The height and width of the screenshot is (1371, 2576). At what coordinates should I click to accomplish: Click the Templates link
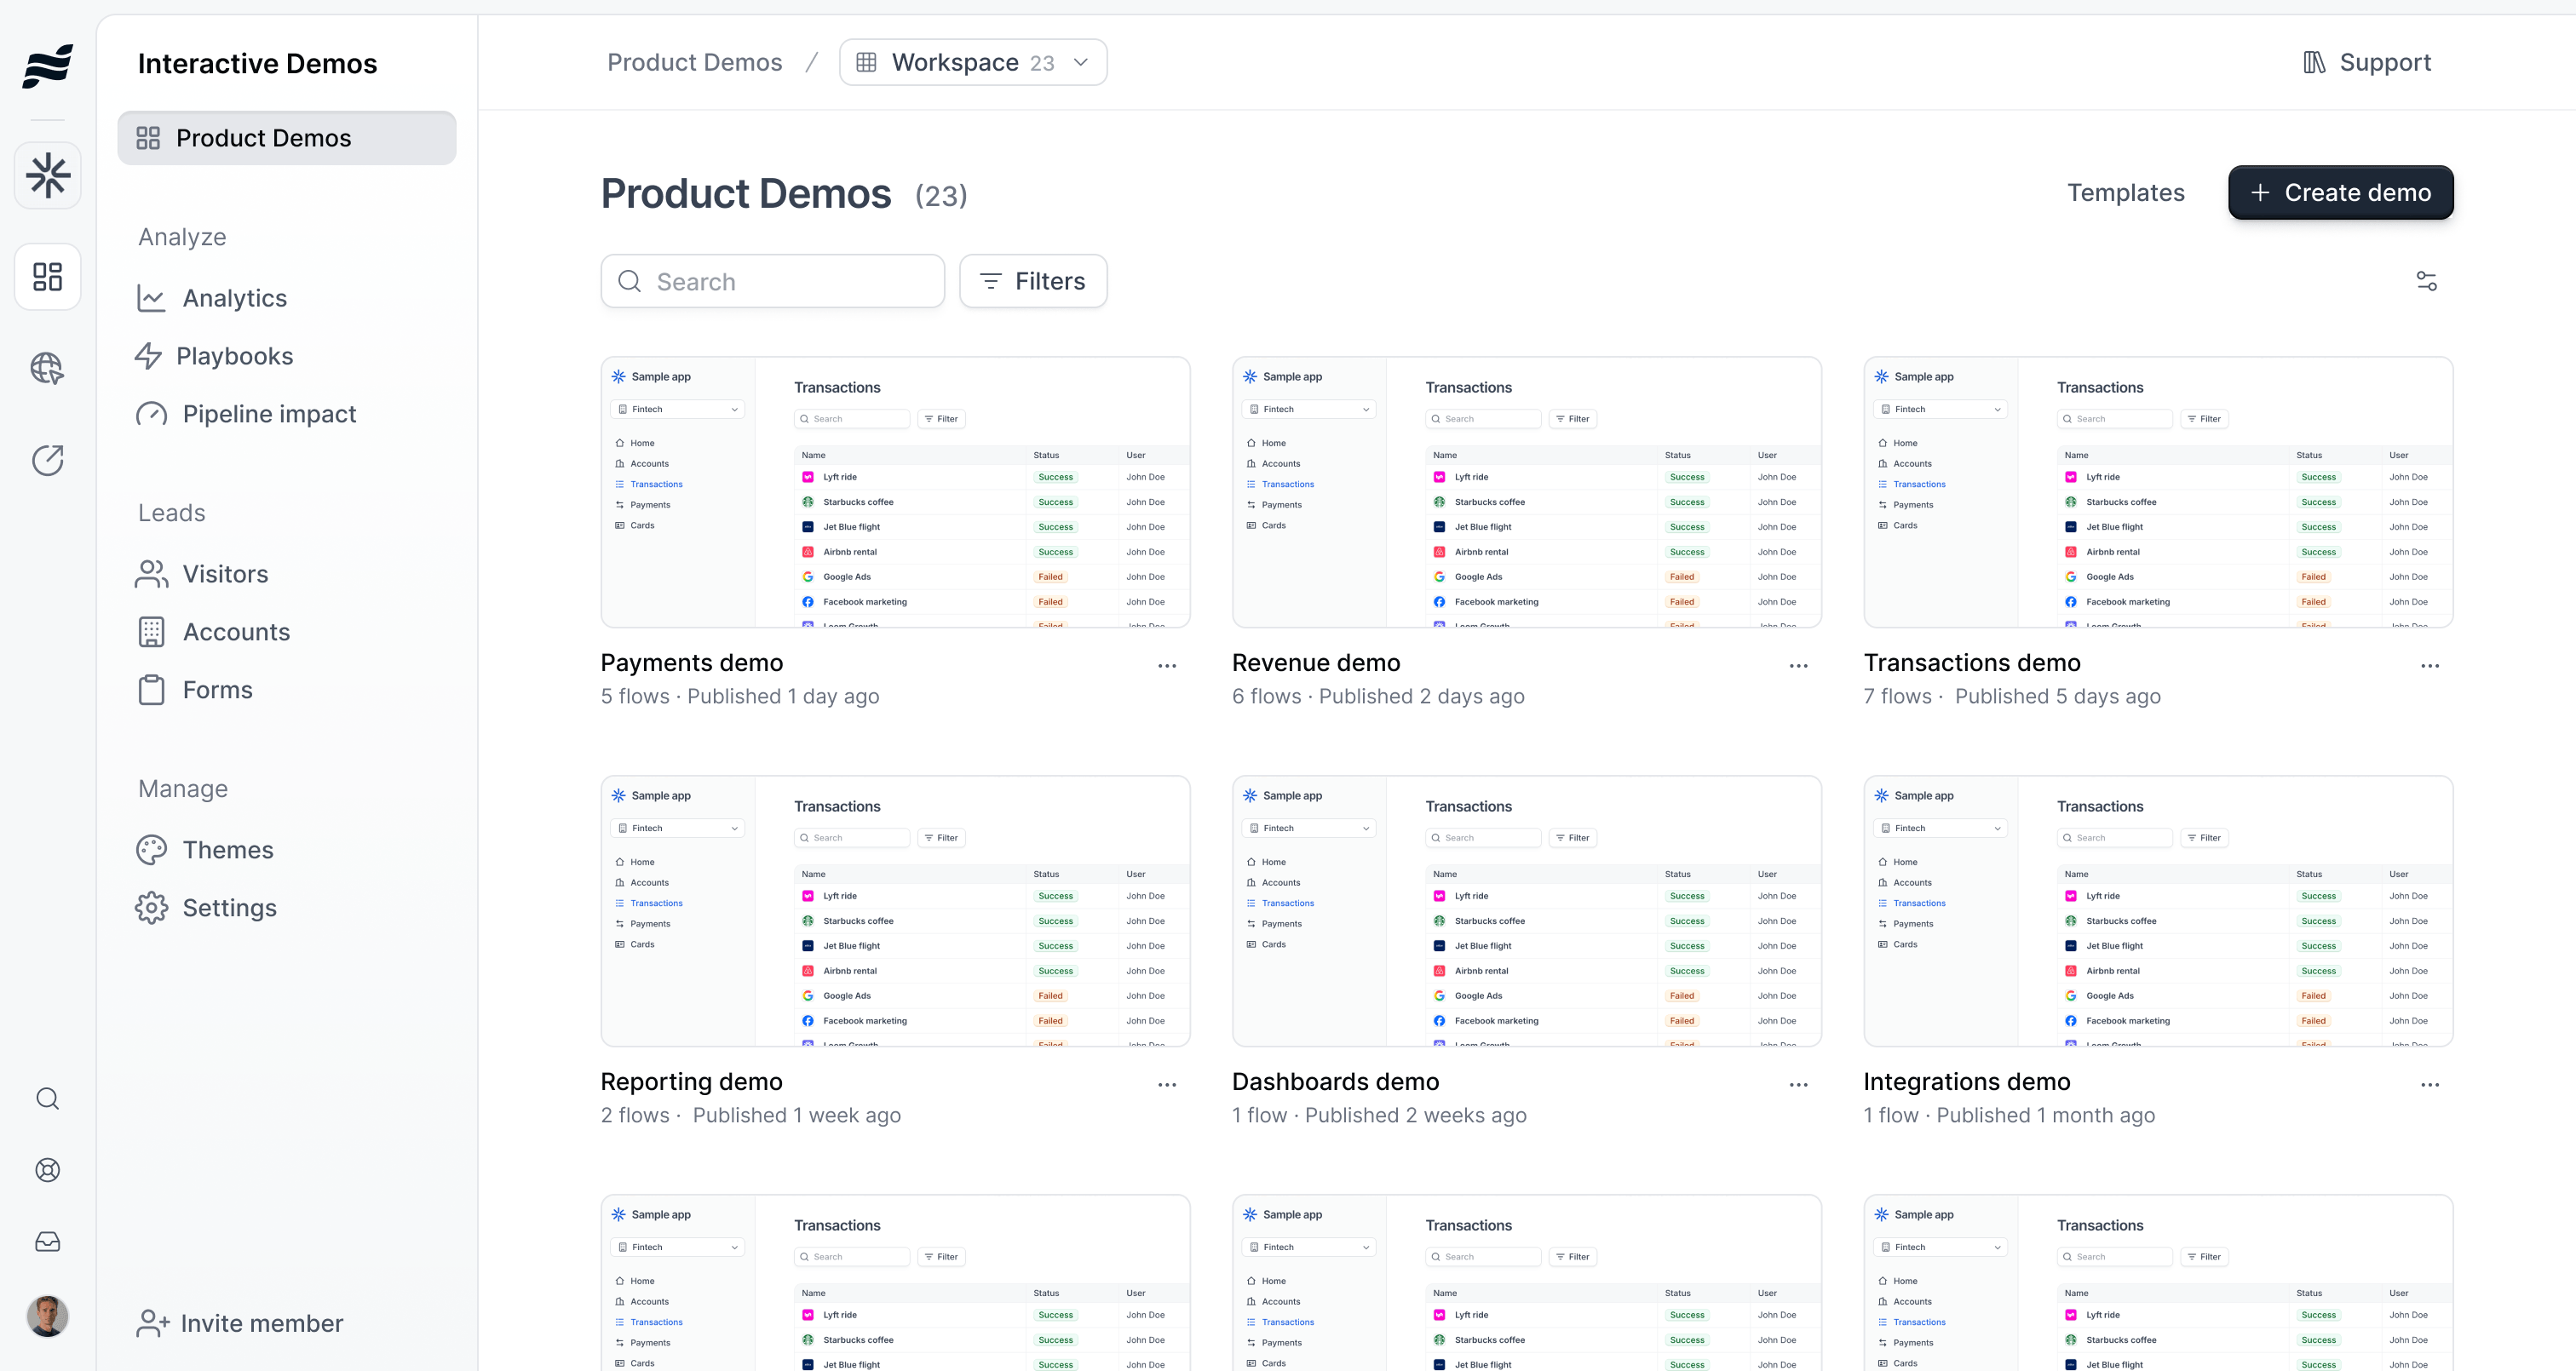click(x=2125, y=192)
